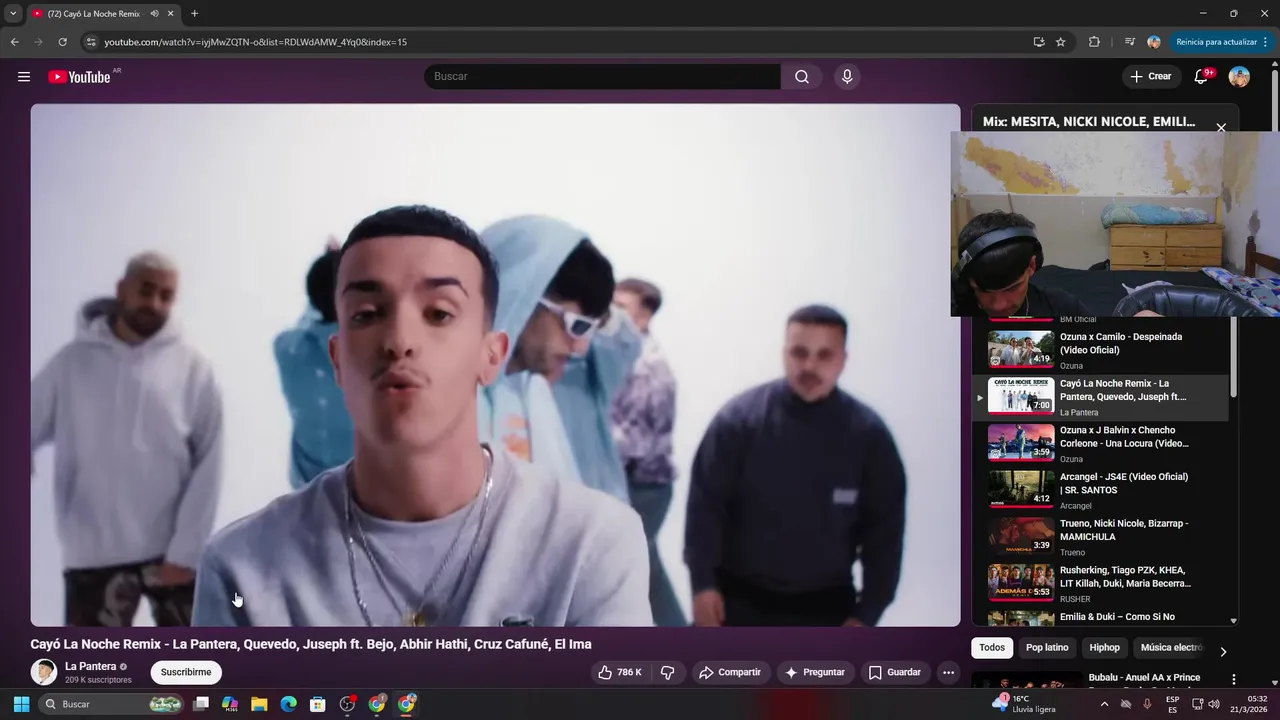Select the Hiphop filter chip
This screenshot has height=720, width=1280.
pos(1104,648)
